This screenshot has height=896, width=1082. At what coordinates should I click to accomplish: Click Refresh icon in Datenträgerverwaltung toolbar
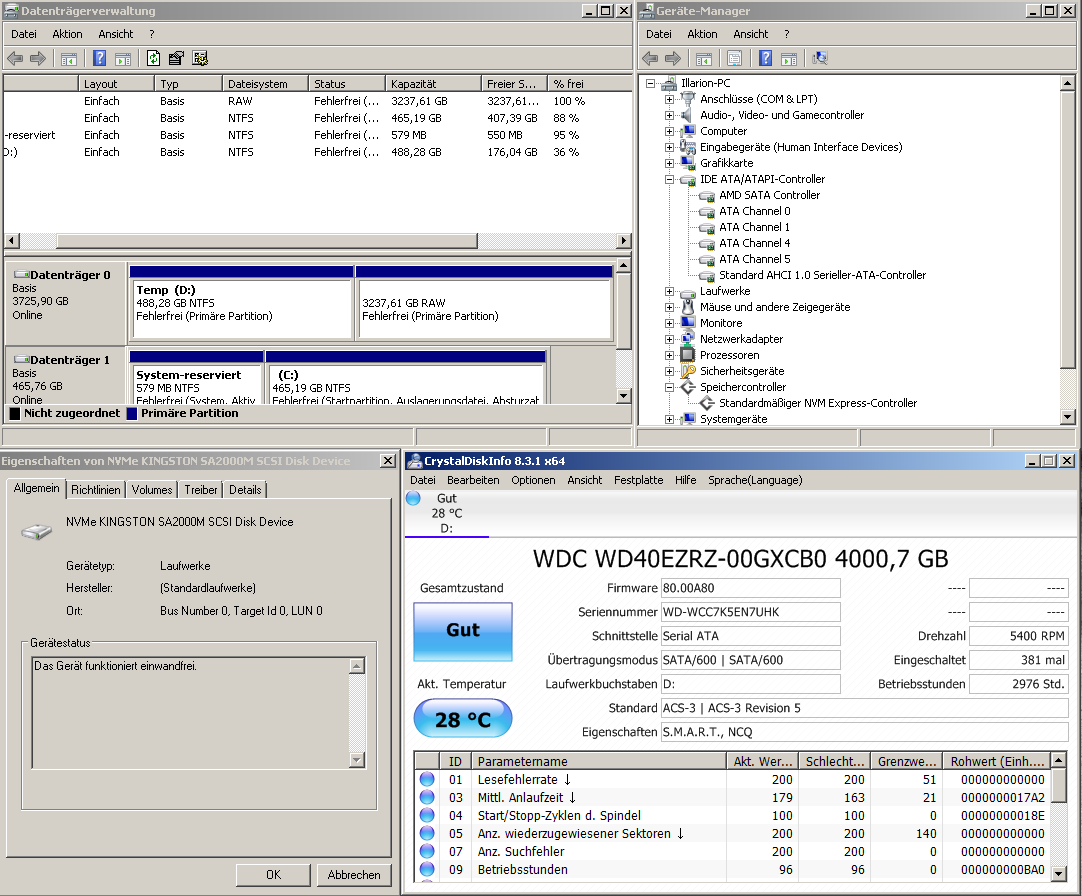(153, 59)
